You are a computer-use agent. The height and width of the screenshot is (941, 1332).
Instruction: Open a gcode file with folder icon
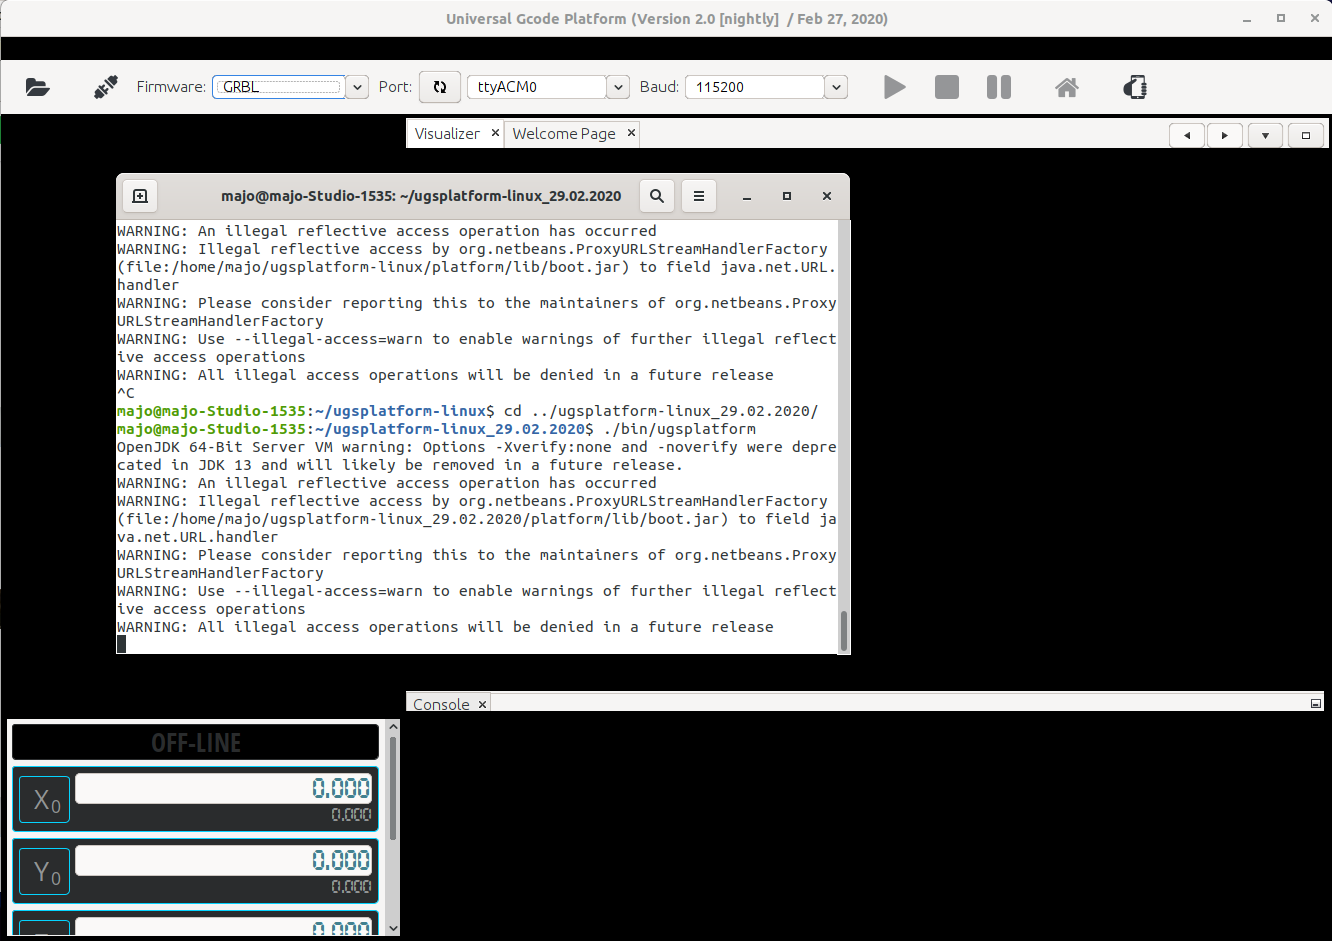38,87
